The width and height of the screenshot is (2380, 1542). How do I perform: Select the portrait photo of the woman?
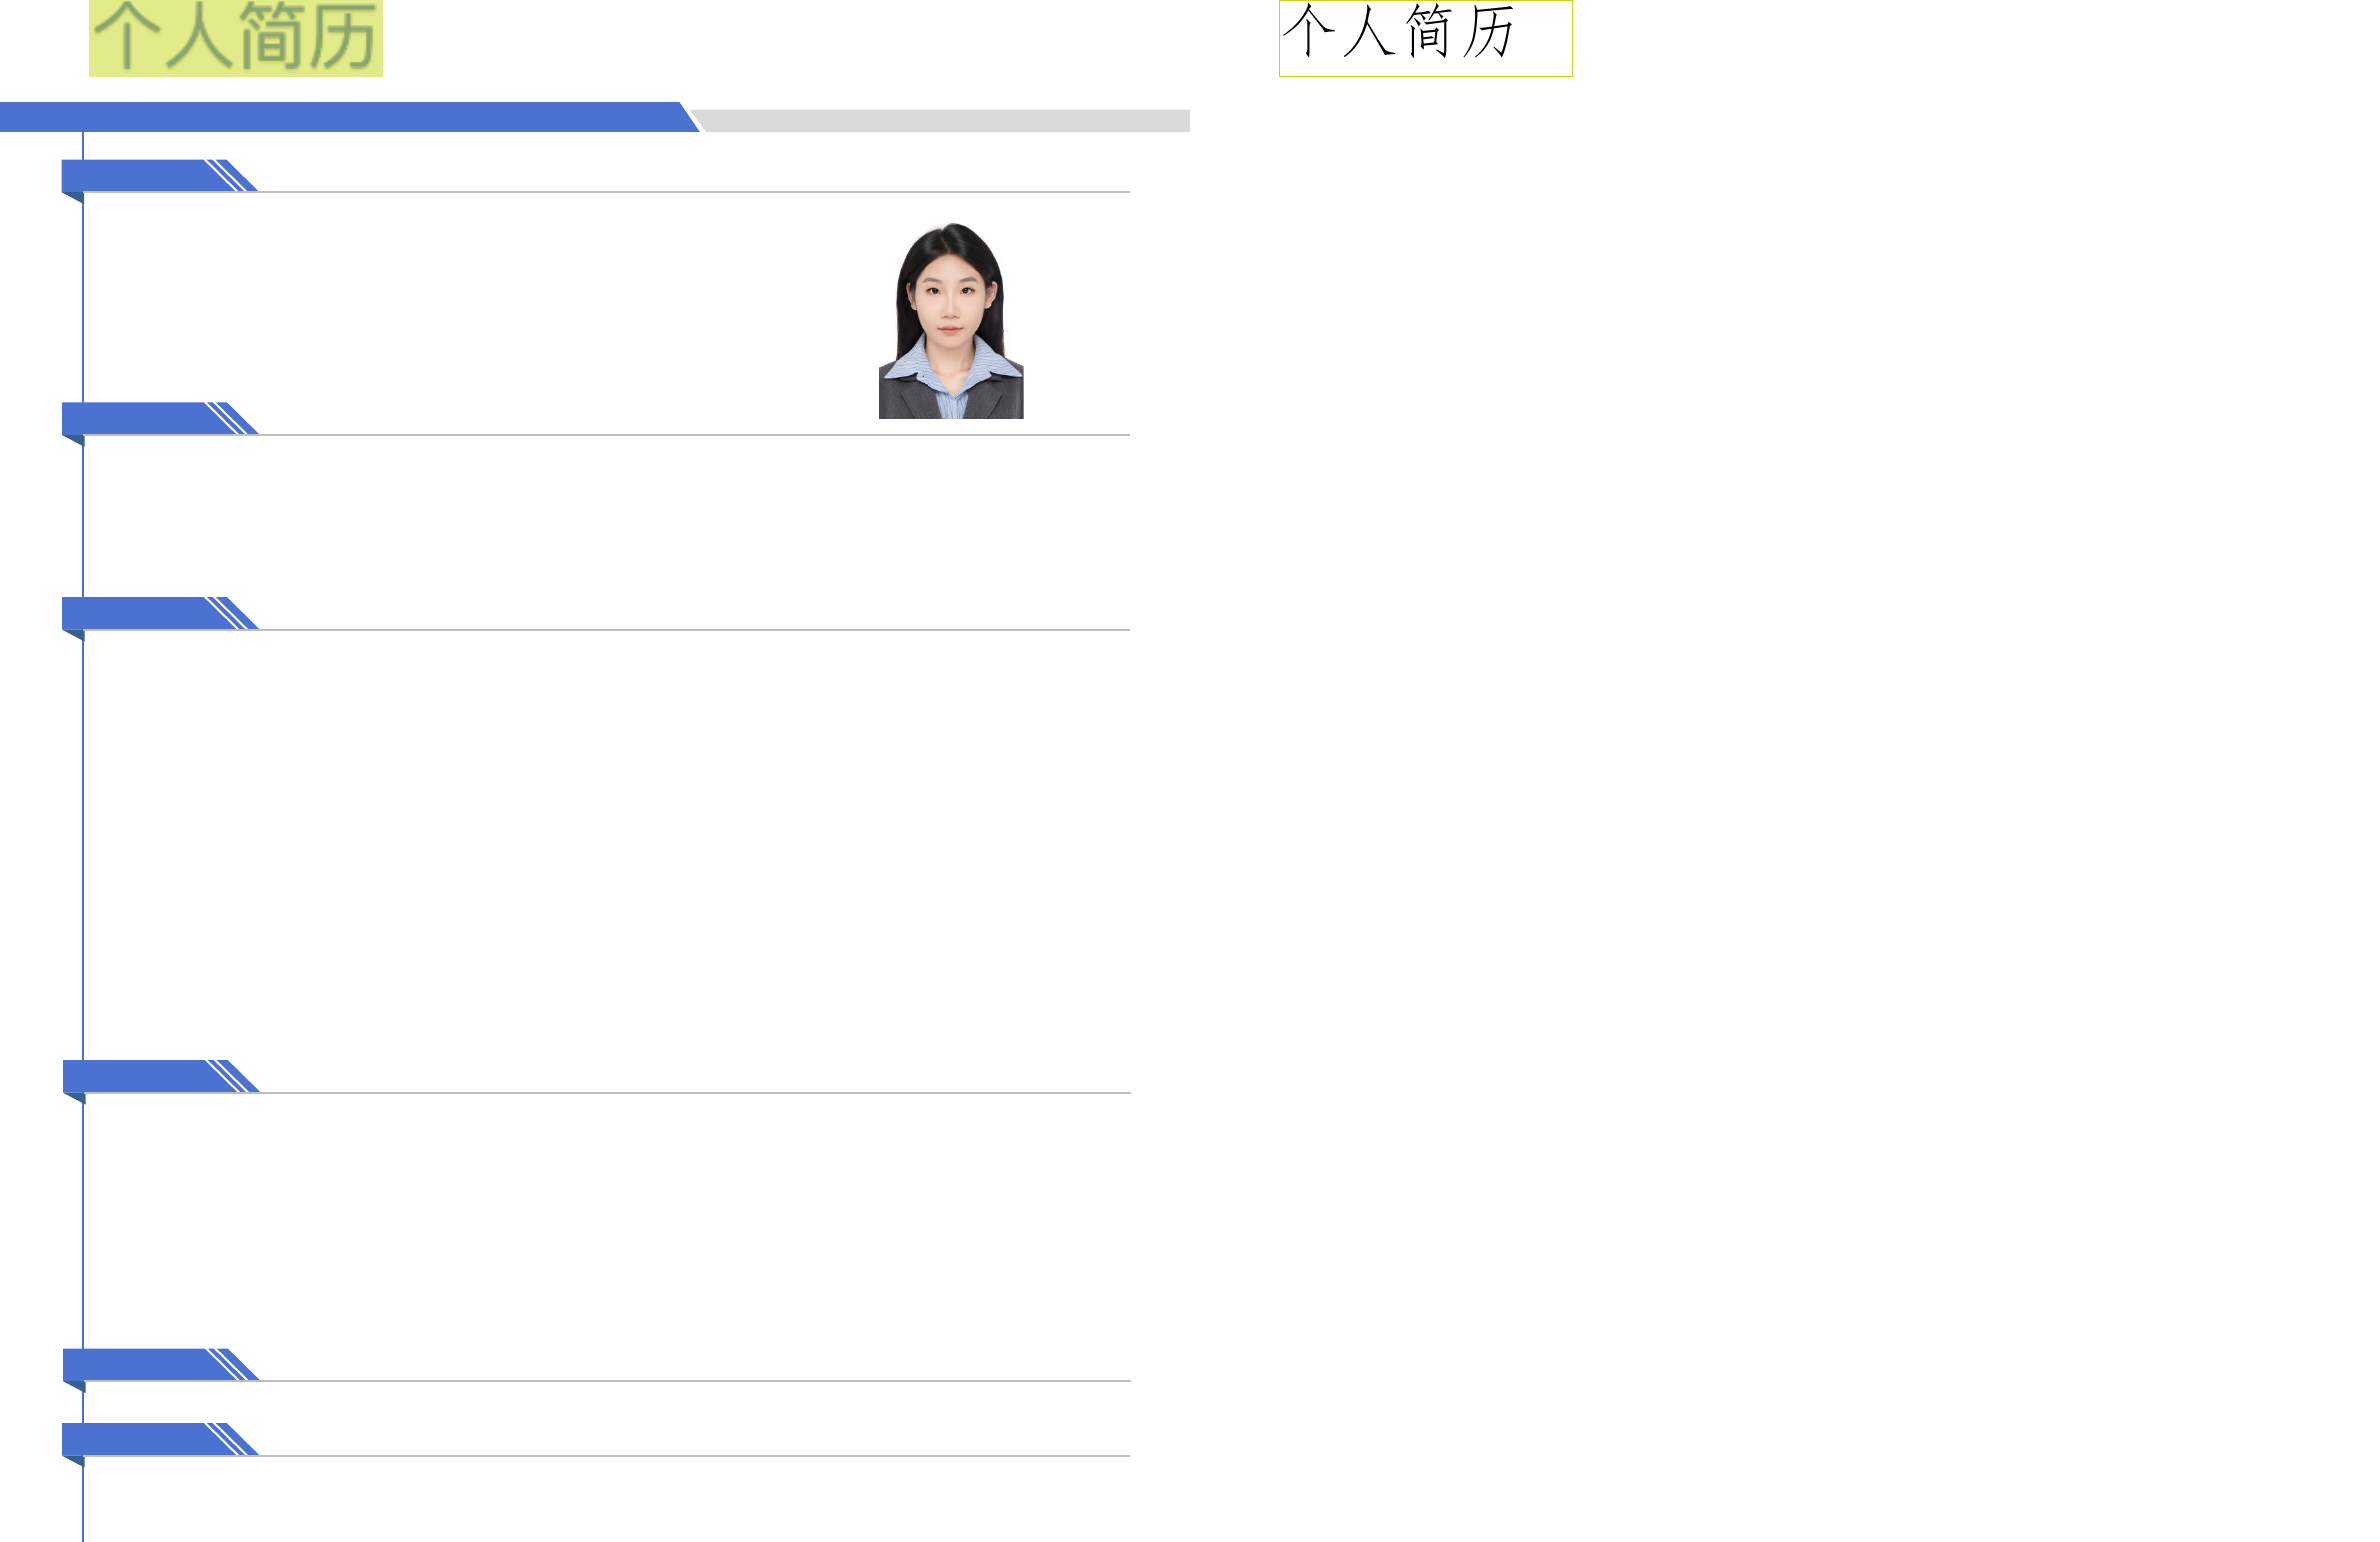click(951, 320)
